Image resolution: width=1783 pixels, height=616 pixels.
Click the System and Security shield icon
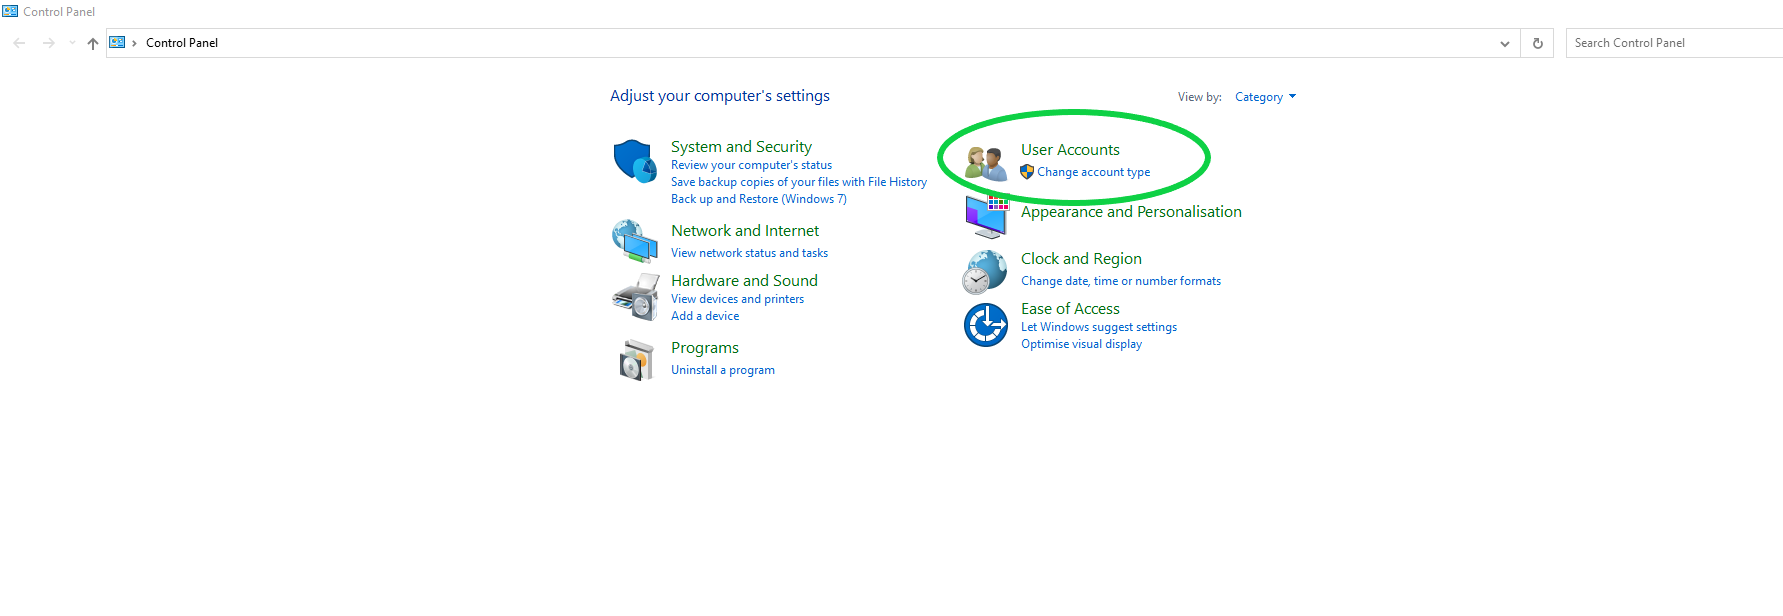click(x=635, y=161)
